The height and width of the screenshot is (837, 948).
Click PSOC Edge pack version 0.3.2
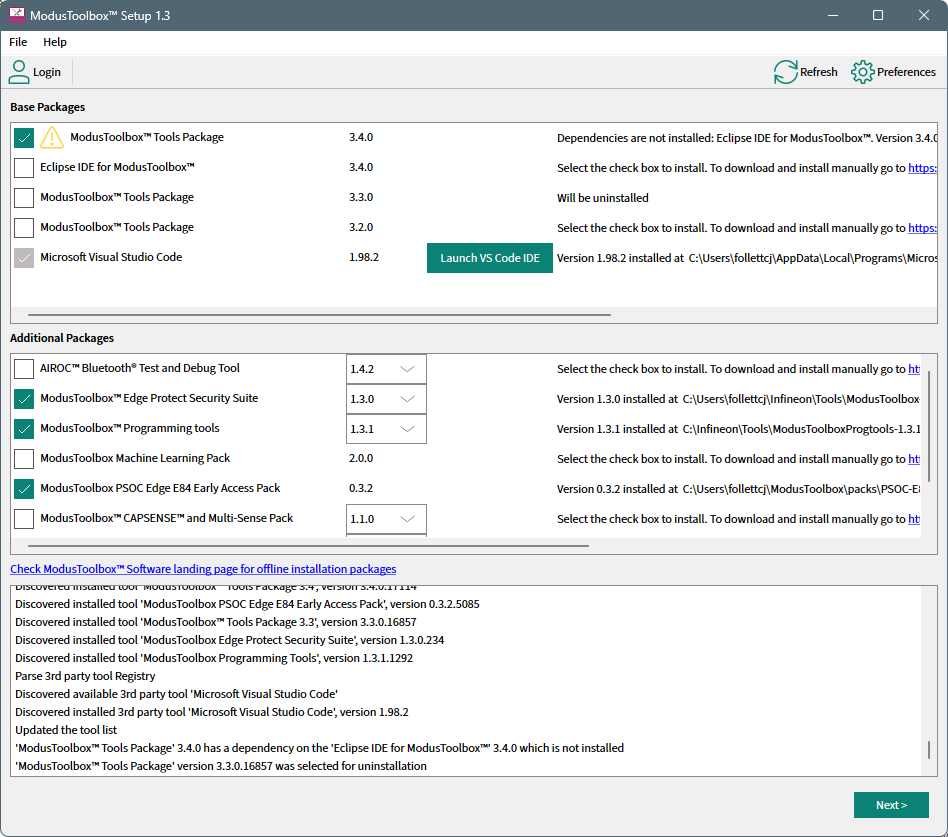(x=361, y=488)
